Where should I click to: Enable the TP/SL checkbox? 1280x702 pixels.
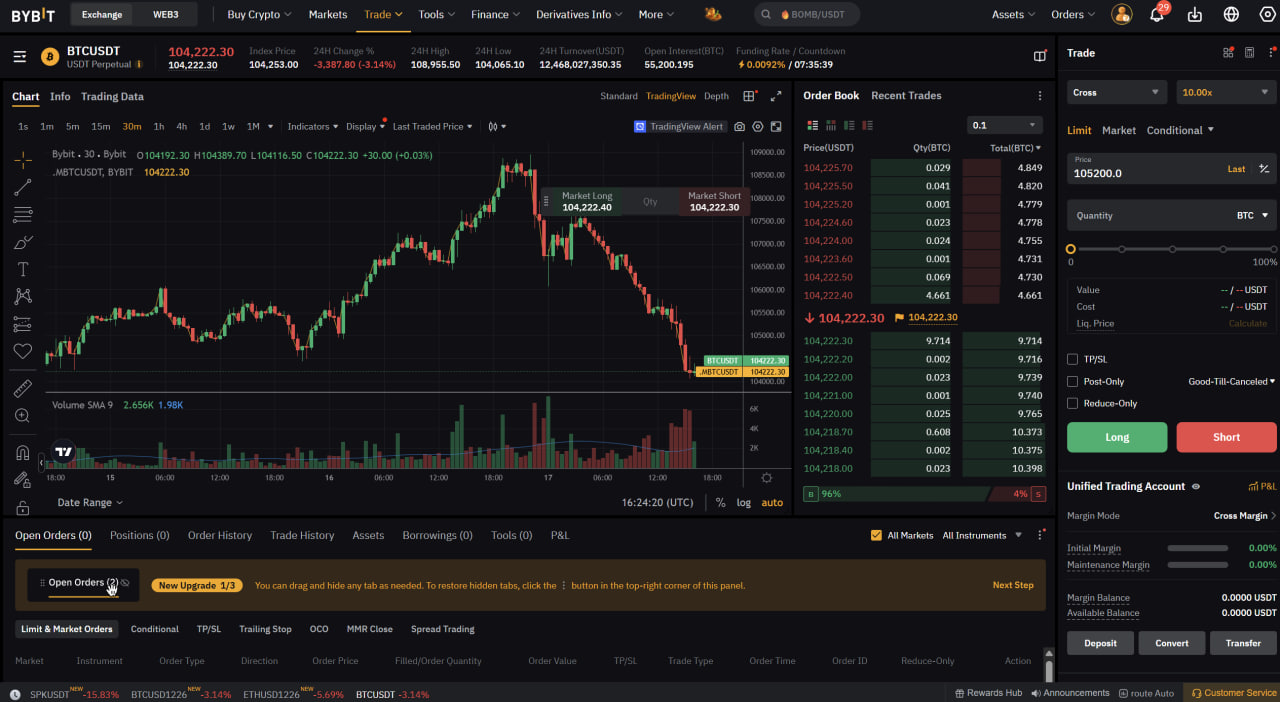(1072, 359)
